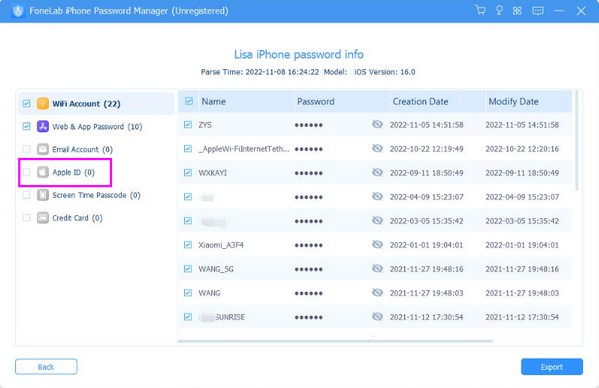
Task: Uncheck the Web & App Password checkbox
Action: pyautogui.click(x=26, y=126)
